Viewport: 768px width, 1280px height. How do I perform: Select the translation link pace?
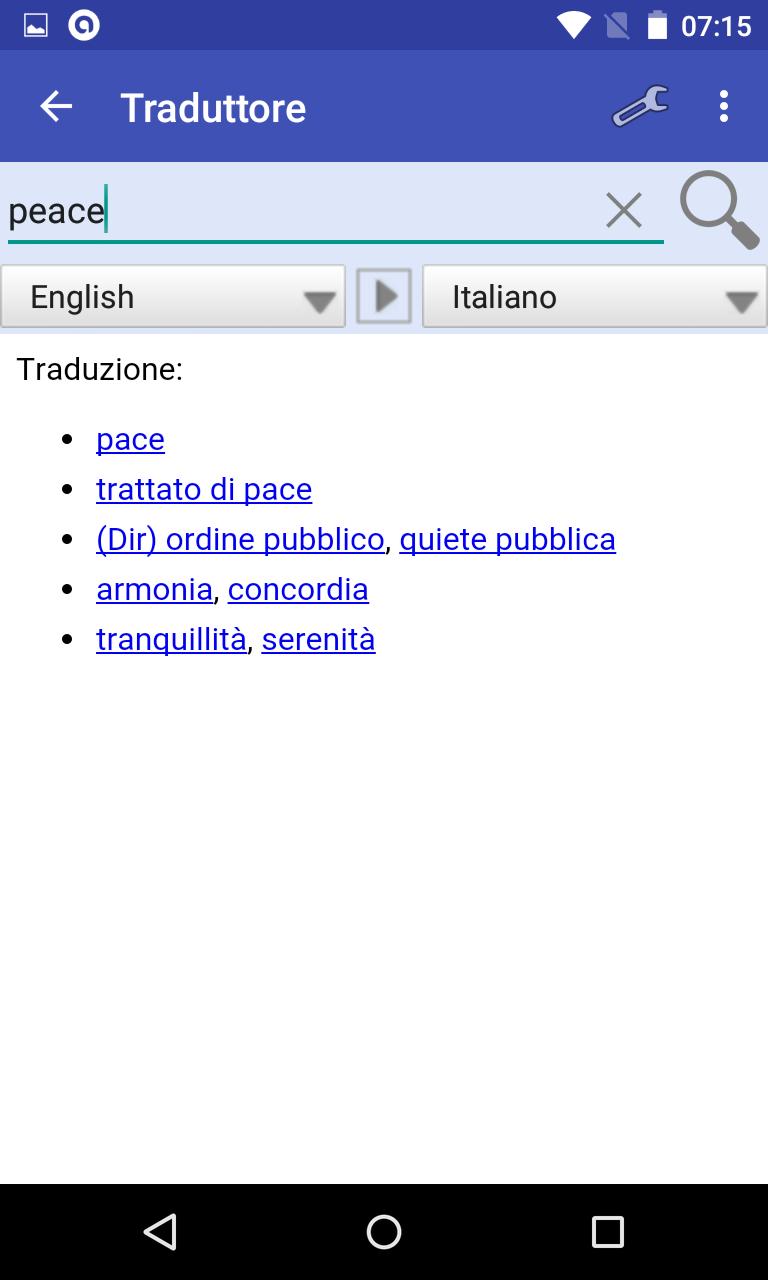coord(130,439)
